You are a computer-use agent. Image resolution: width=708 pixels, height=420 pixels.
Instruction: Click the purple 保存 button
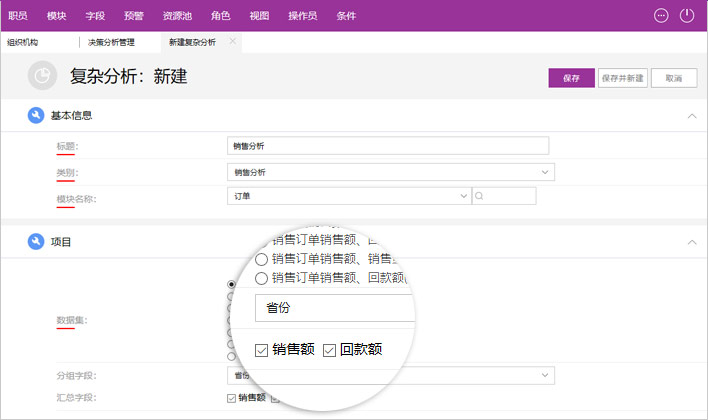(571, 78)
